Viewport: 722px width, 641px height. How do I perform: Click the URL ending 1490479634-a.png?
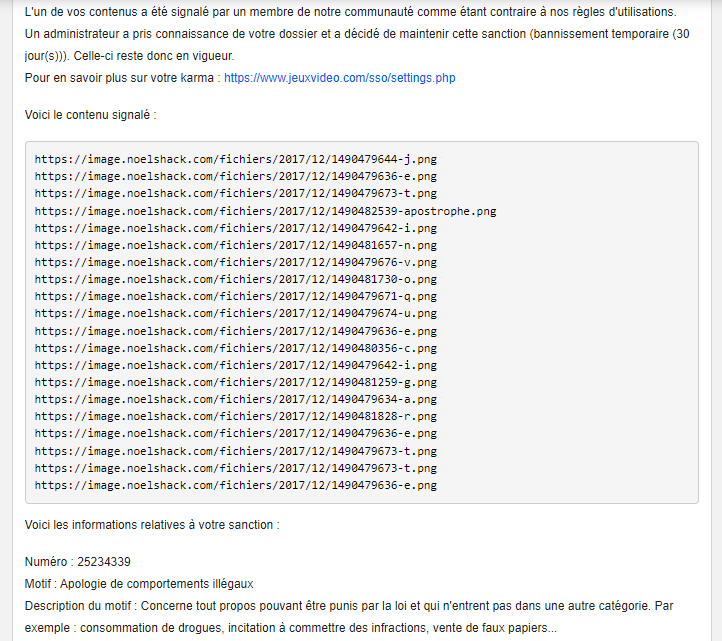[x=236, y=399]
